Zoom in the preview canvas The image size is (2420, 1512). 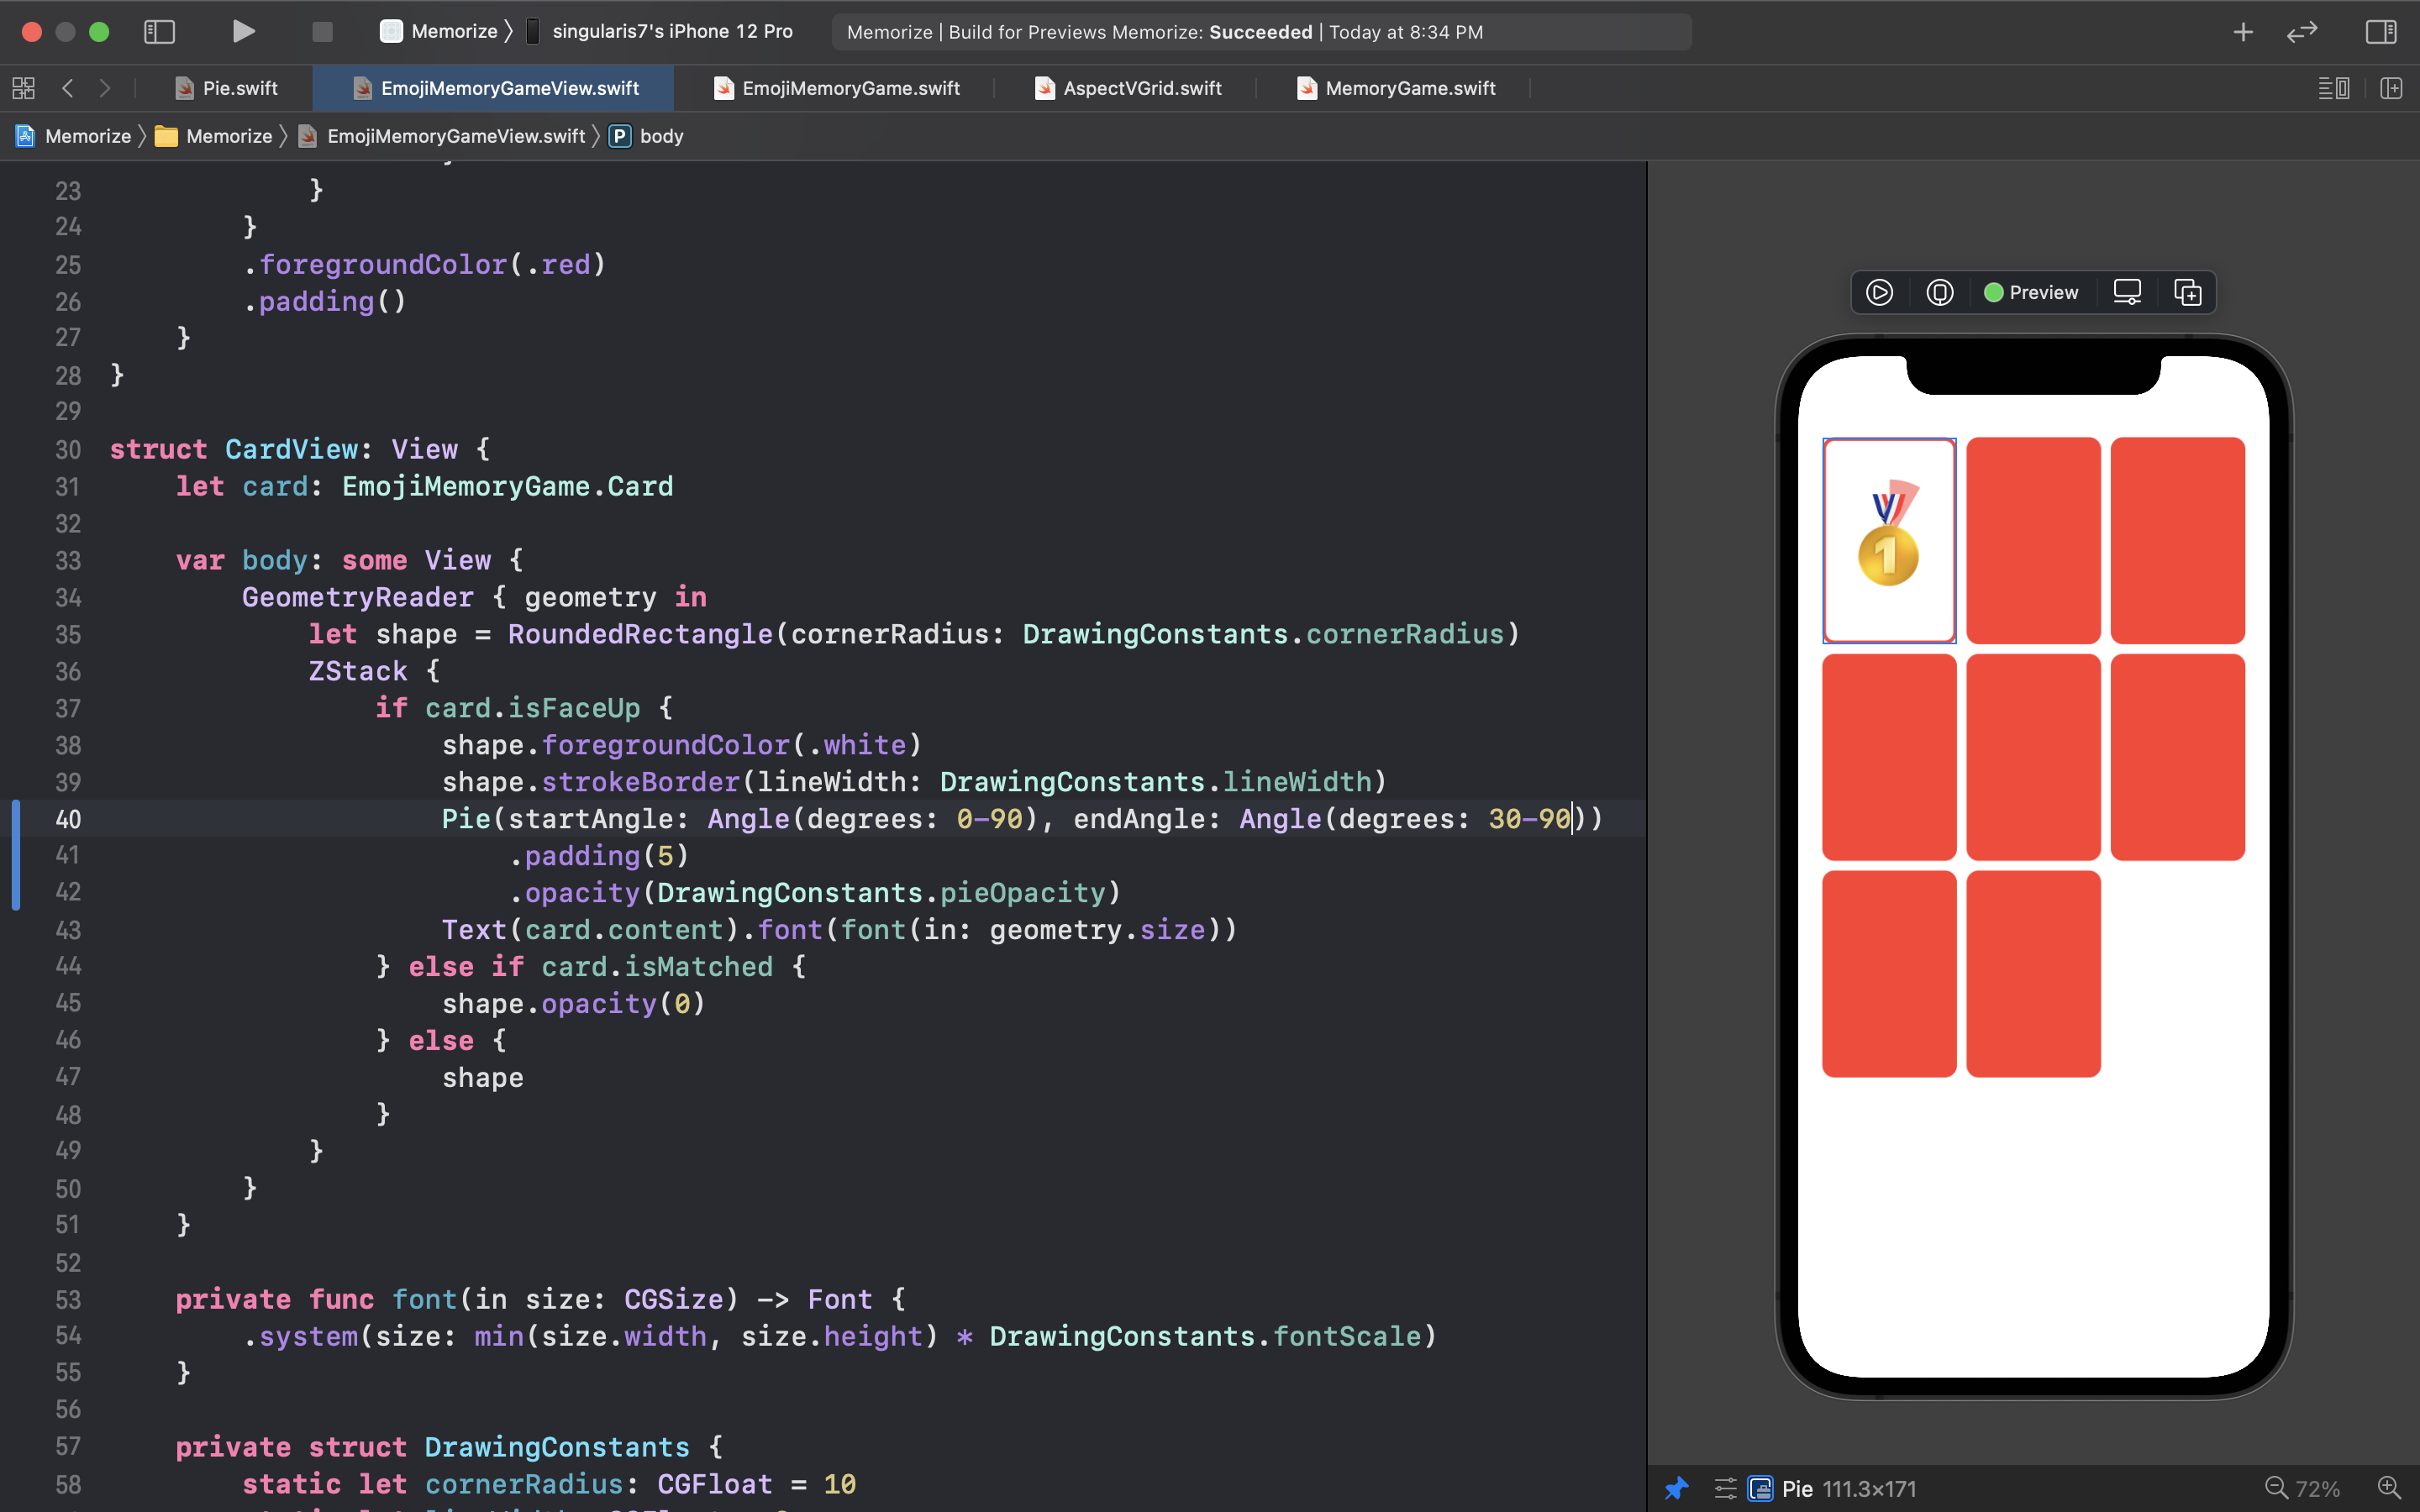coord(2389,1488)
